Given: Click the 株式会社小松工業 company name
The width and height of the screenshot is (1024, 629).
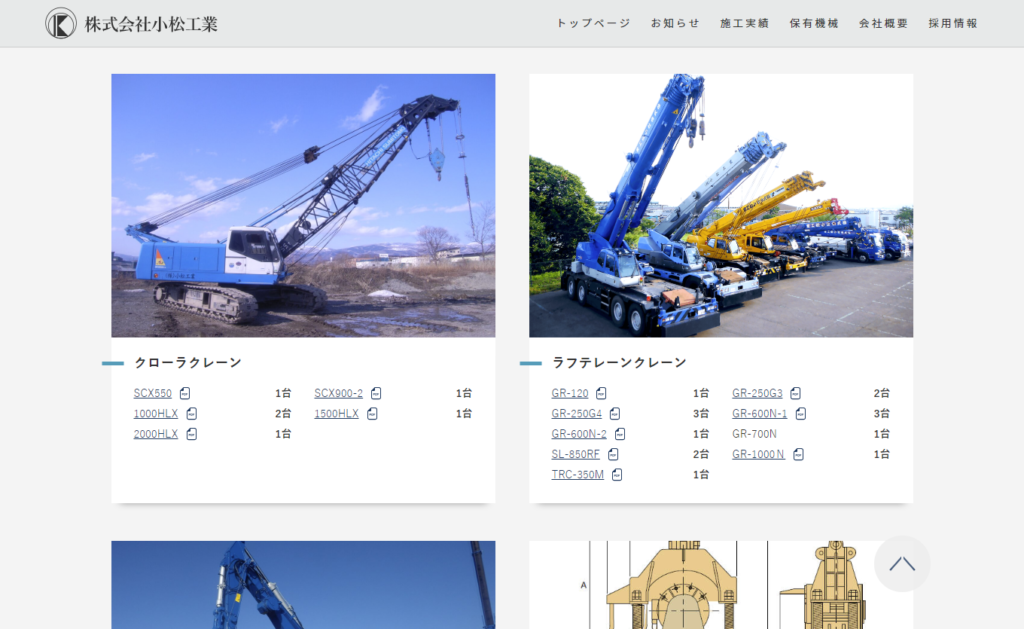Looking at the screenshot, I should (151, 24).
